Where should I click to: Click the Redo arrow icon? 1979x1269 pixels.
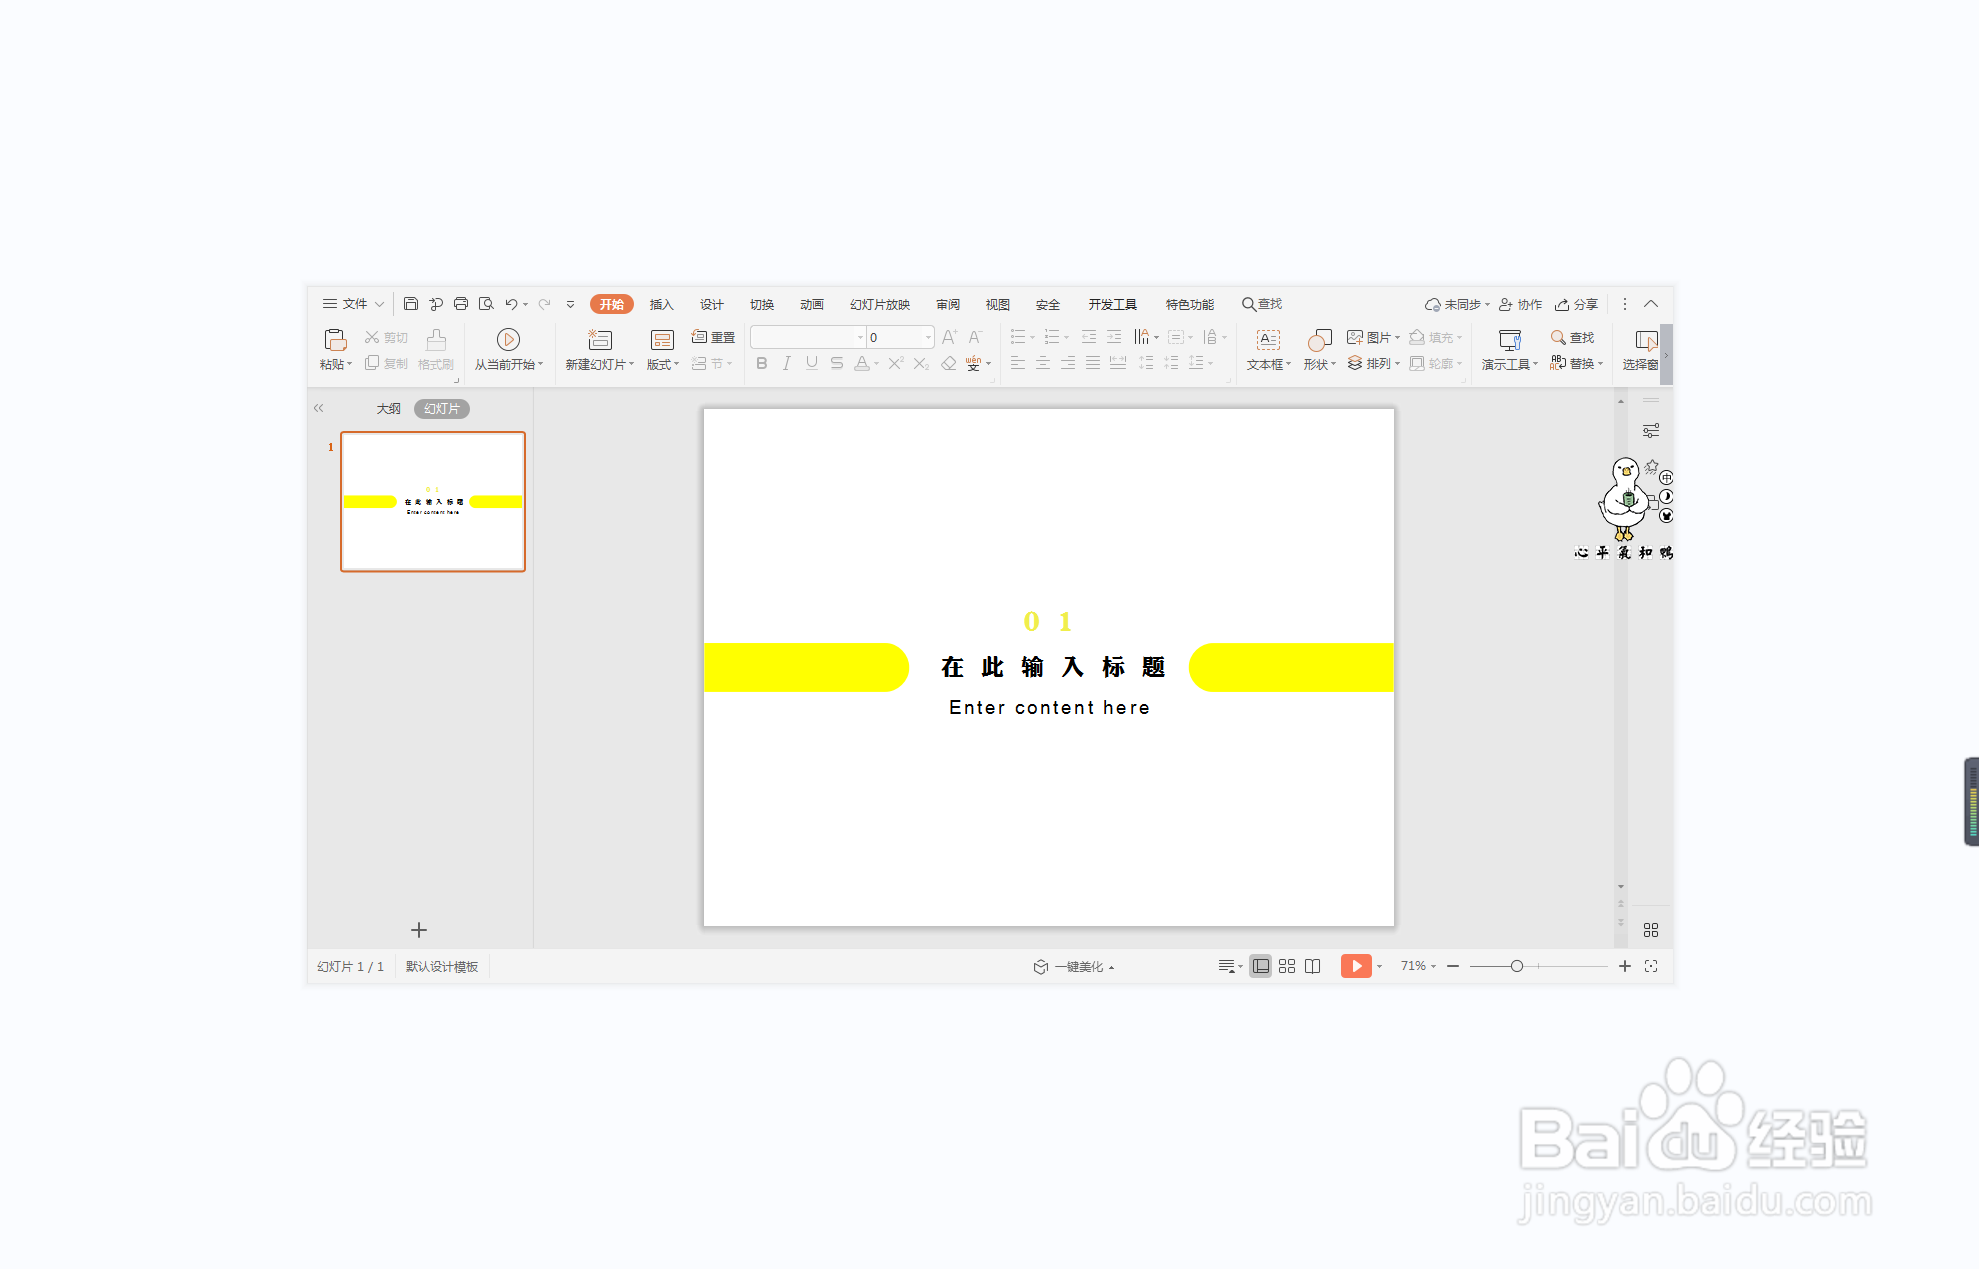pos(545,304)
